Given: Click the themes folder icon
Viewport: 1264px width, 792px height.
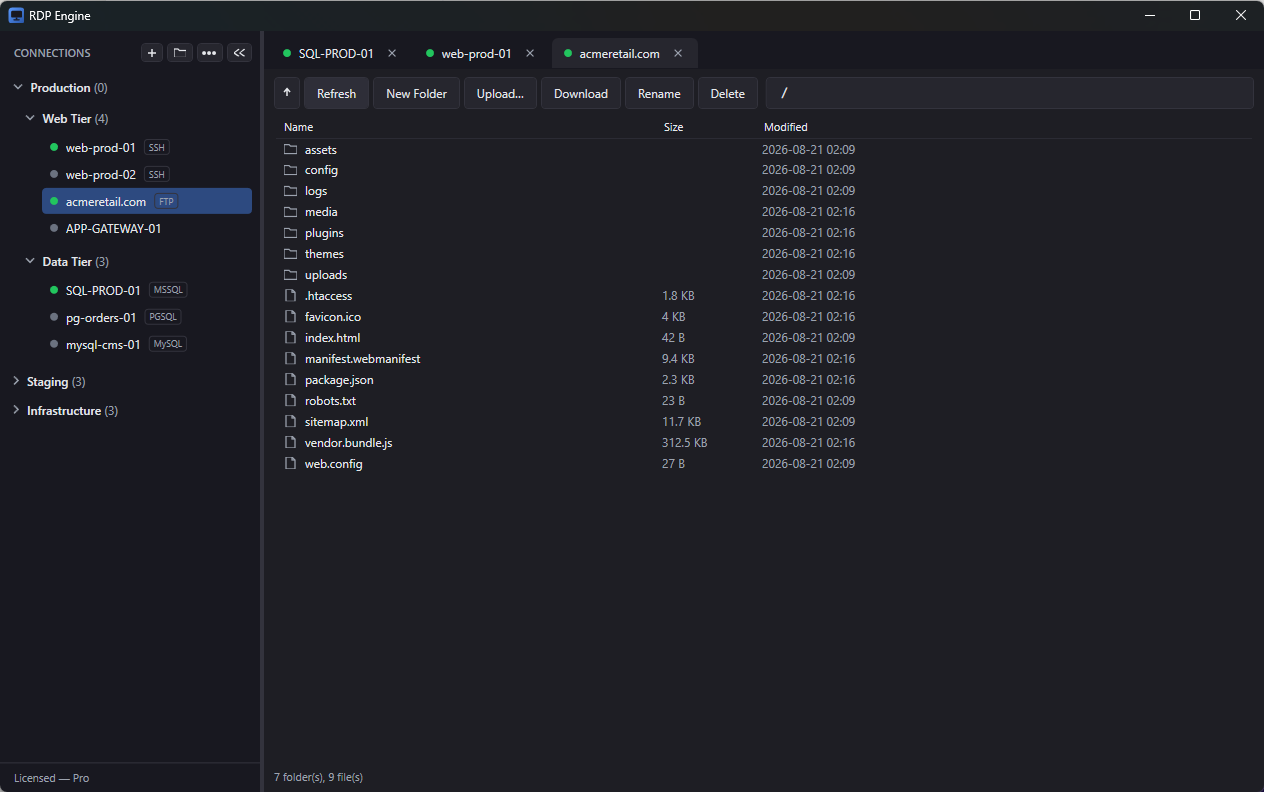Looking at the screenshot, I should click(291, 254).
